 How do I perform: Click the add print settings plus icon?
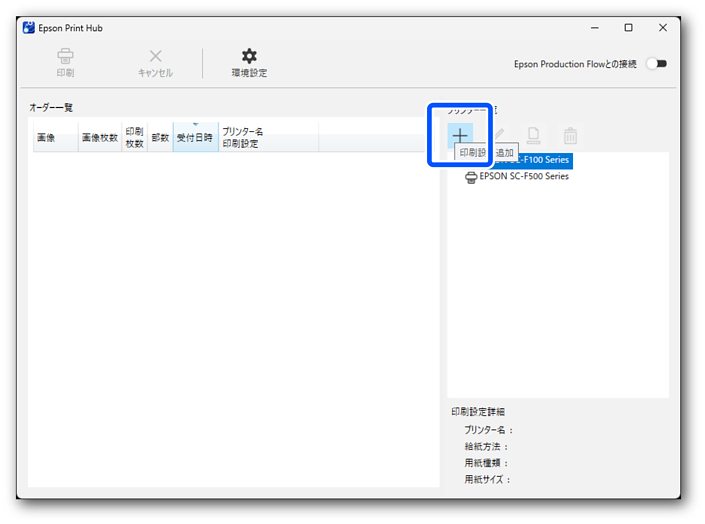point(459,135)
